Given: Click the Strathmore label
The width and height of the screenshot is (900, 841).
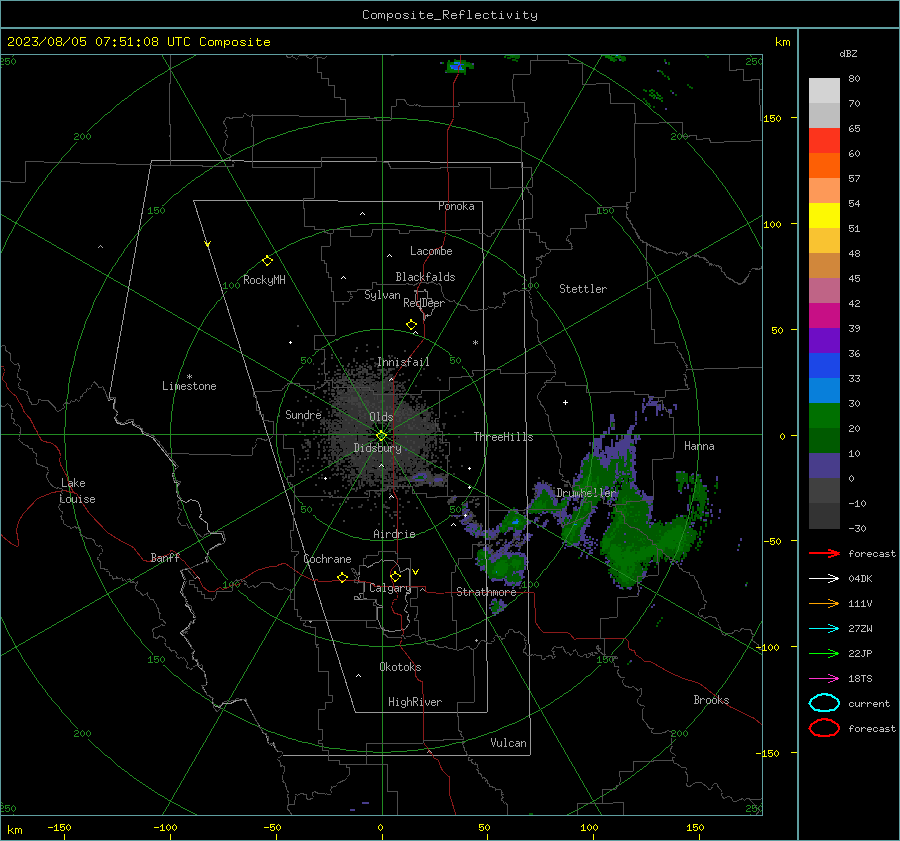Looking at the screenshot, I should pyautogui.click(x=486, y=592).
